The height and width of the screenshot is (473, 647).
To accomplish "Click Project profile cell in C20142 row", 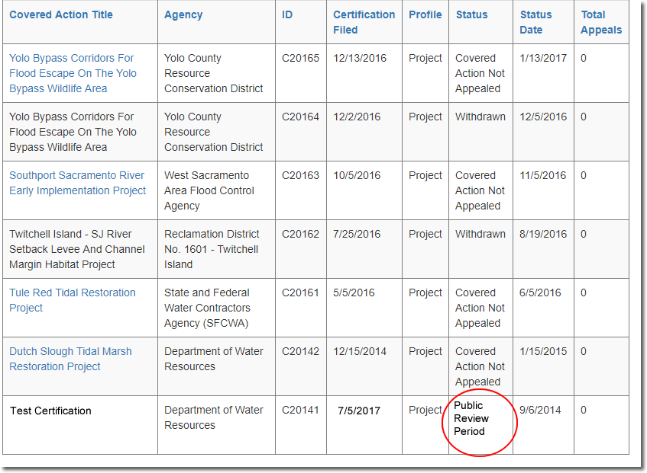I will [x=425, y=352].
